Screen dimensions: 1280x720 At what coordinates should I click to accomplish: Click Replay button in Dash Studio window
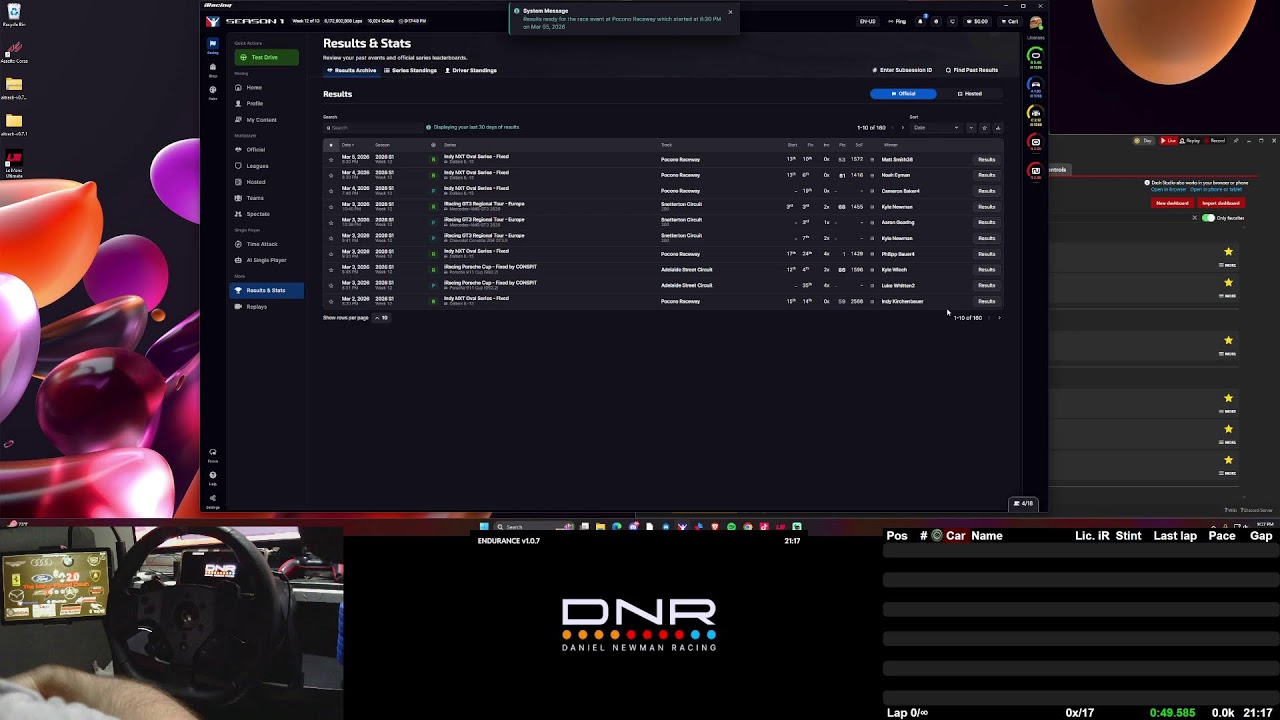point(1191,141)
